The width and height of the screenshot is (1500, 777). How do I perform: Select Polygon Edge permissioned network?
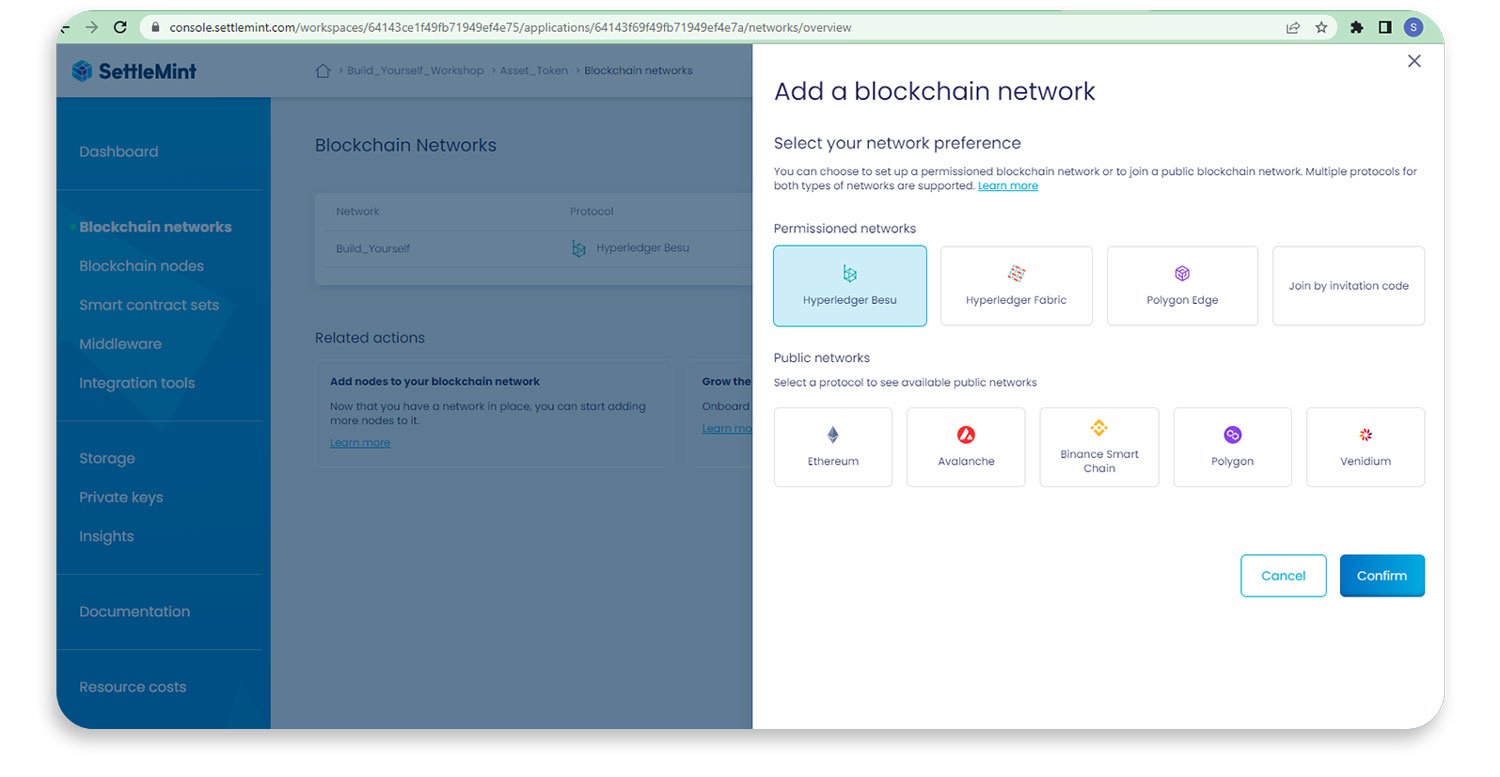click(x=1182, y=286)
